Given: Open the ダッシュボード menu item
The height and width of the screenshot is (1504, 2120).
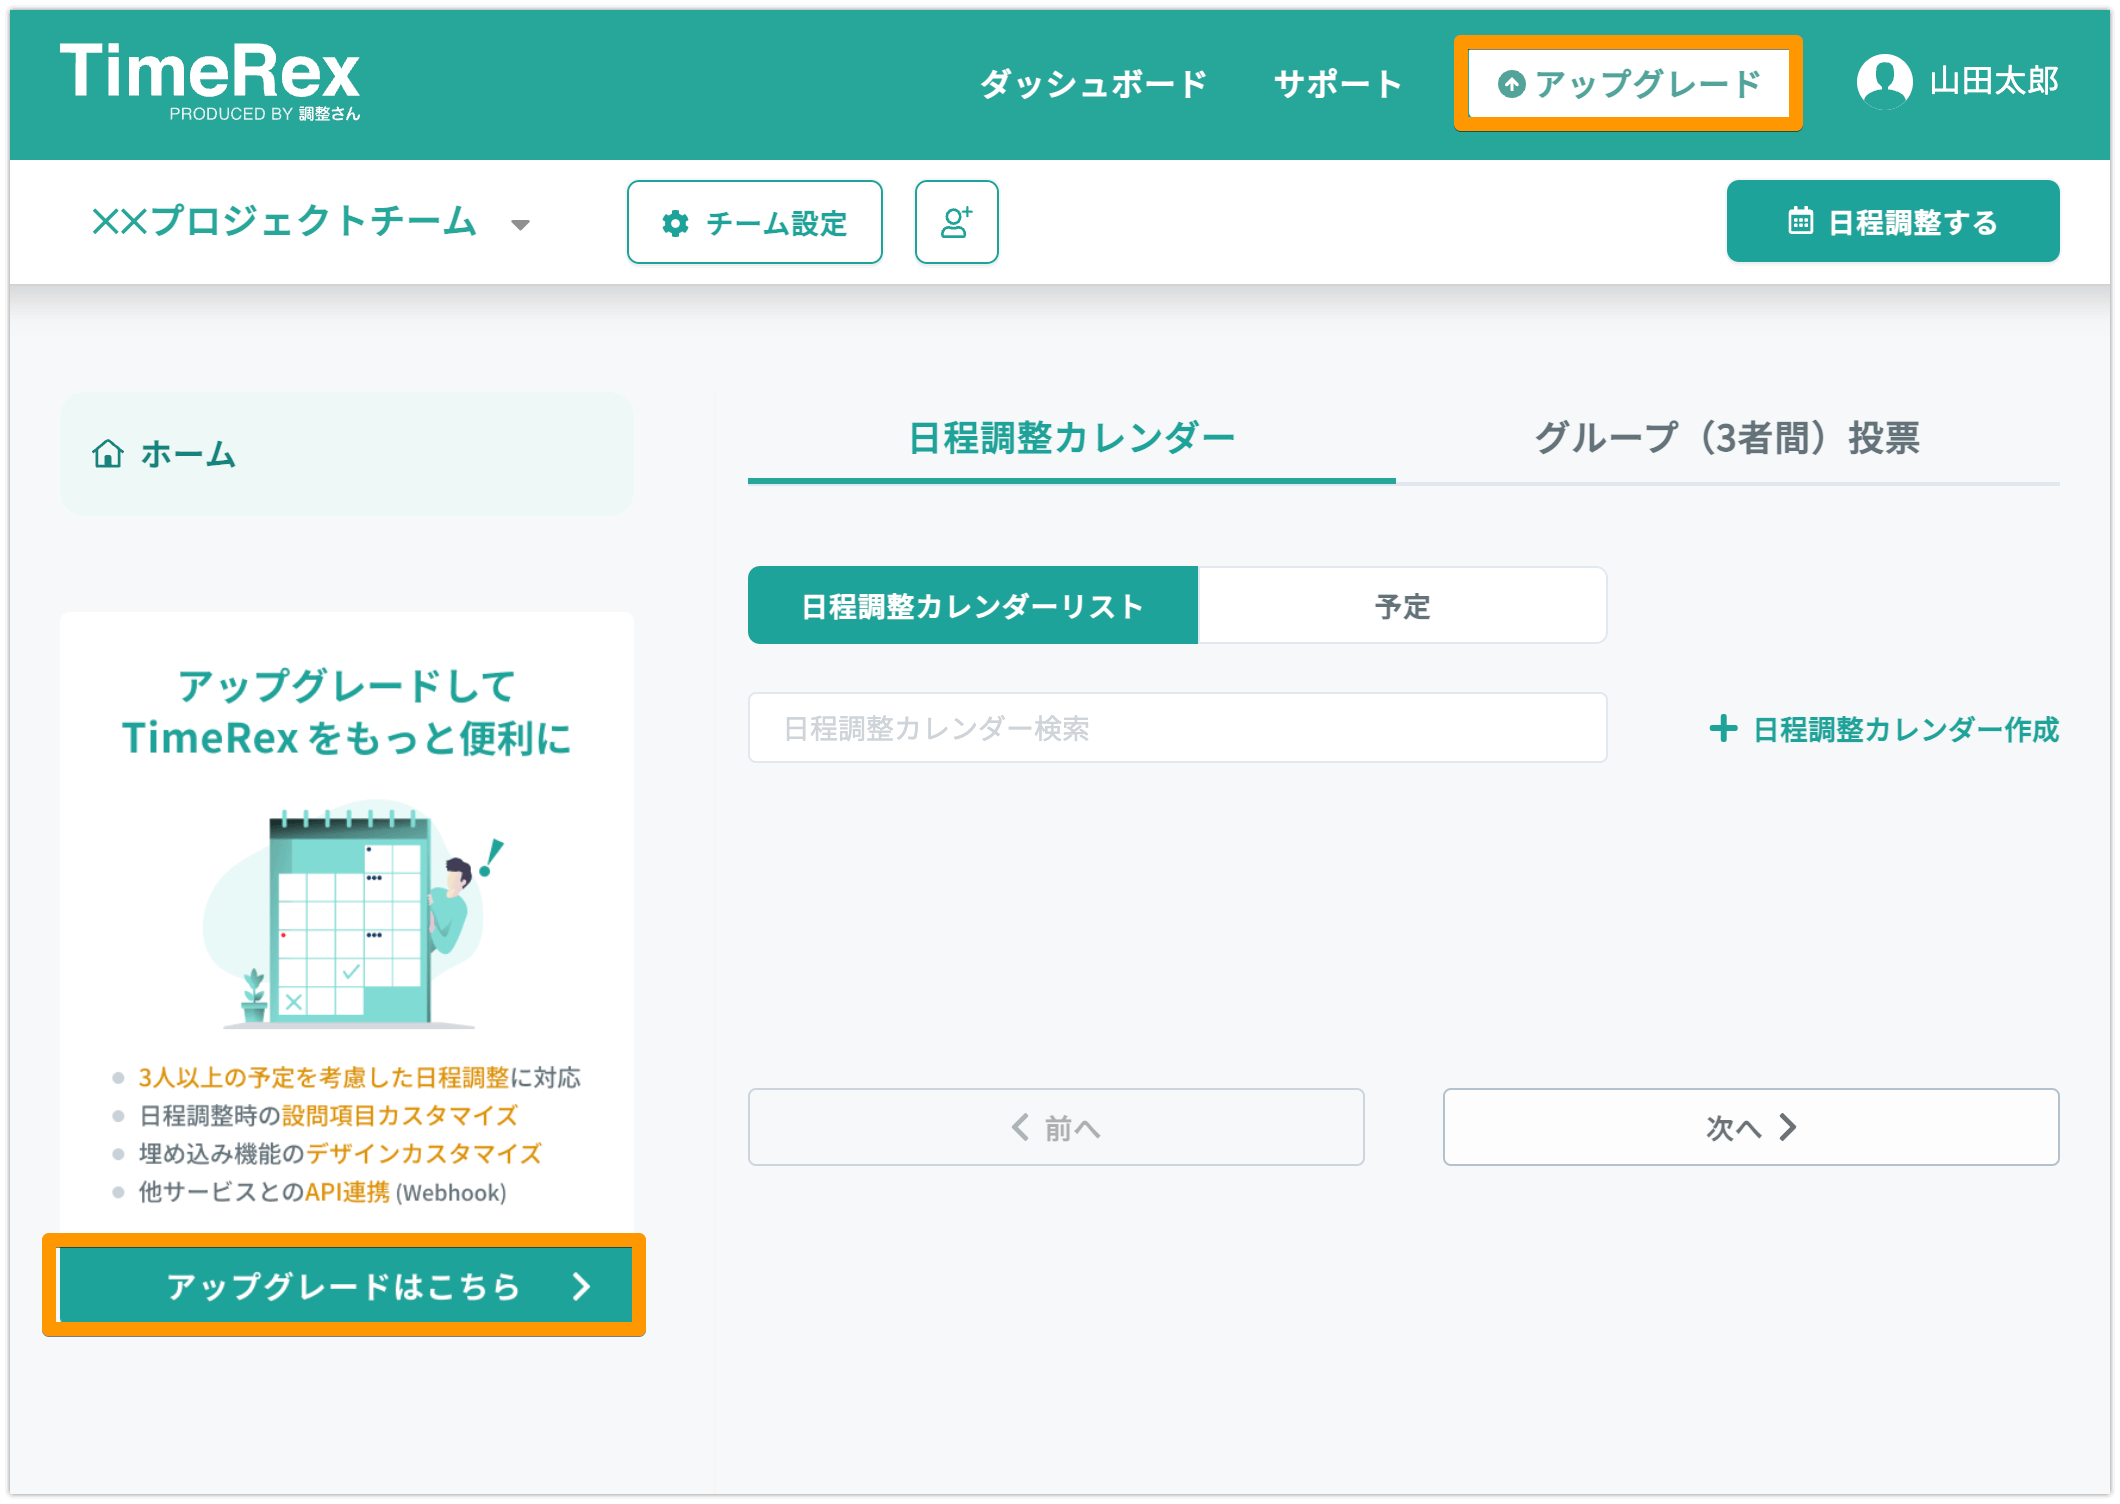Looking at the screenshot, I should click(x=1094, y=83).
